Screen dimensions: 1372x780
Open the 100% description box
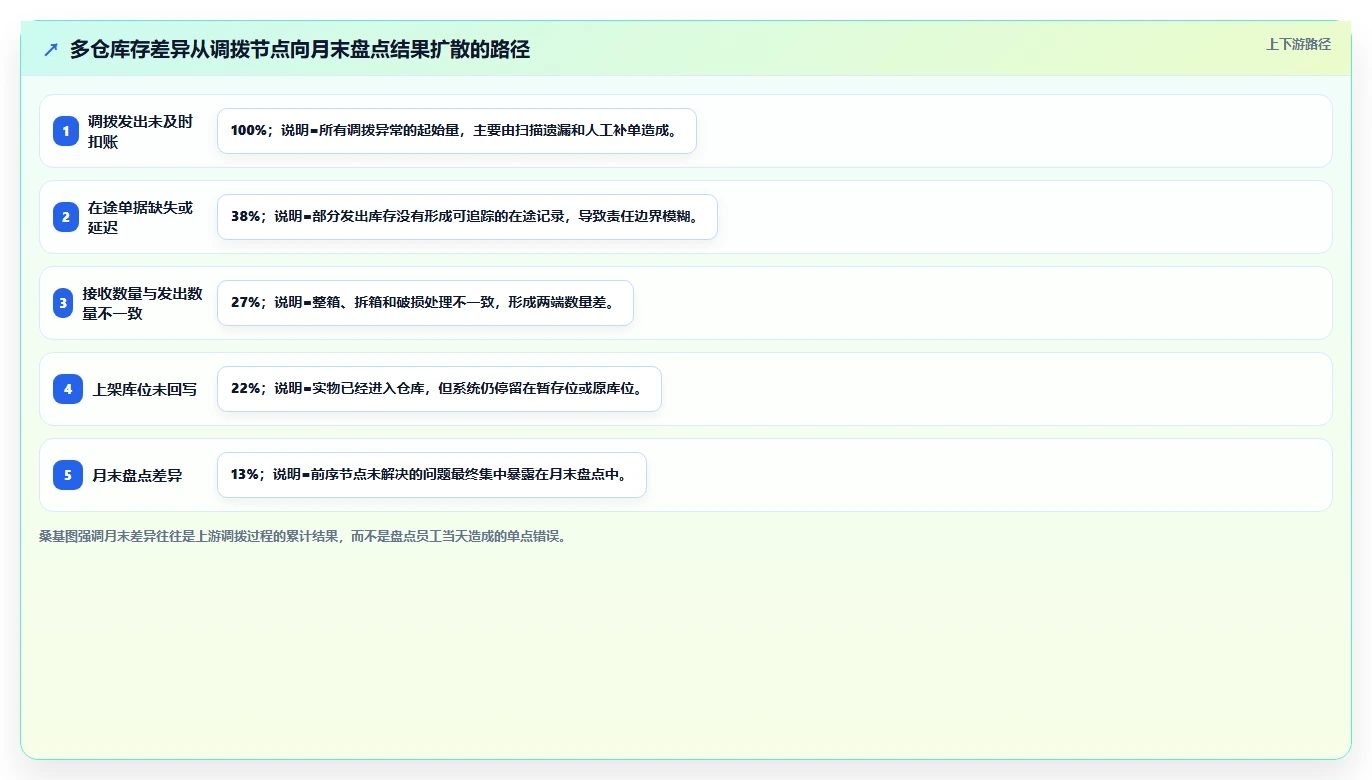coord(456,131)
